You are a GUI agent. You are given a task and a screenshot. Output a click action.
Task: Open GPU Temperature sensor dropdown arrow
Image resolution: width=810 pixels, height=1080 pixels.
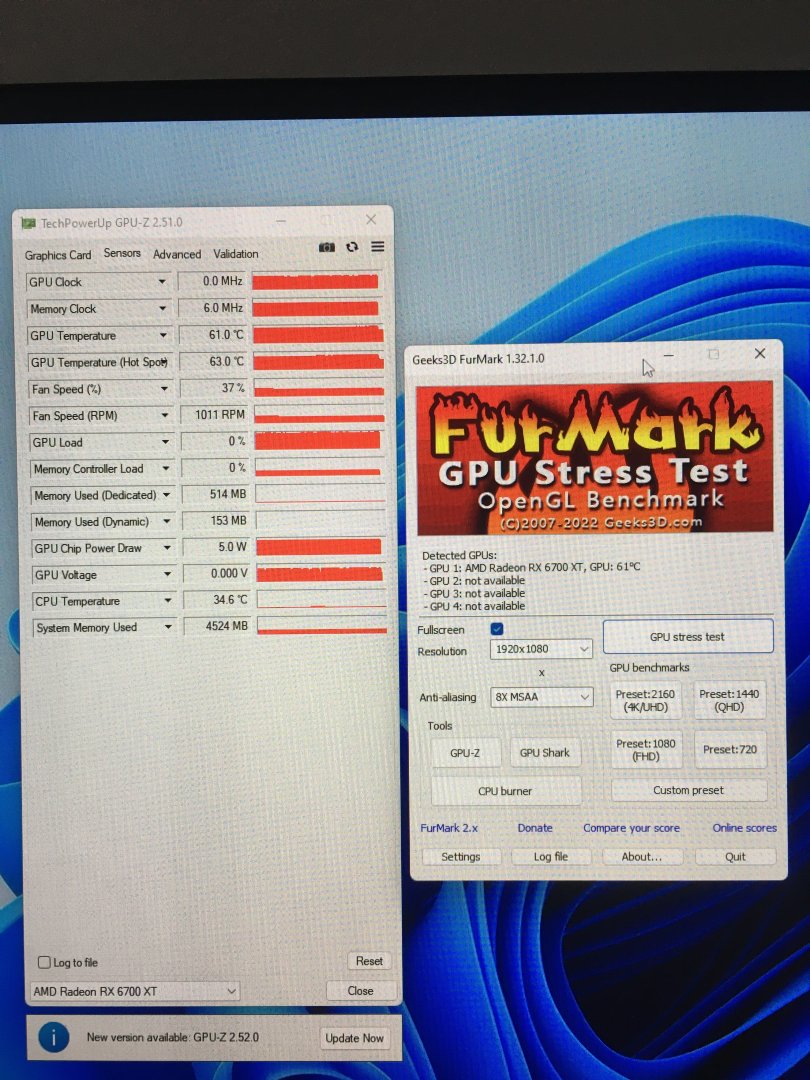point(163,335)
